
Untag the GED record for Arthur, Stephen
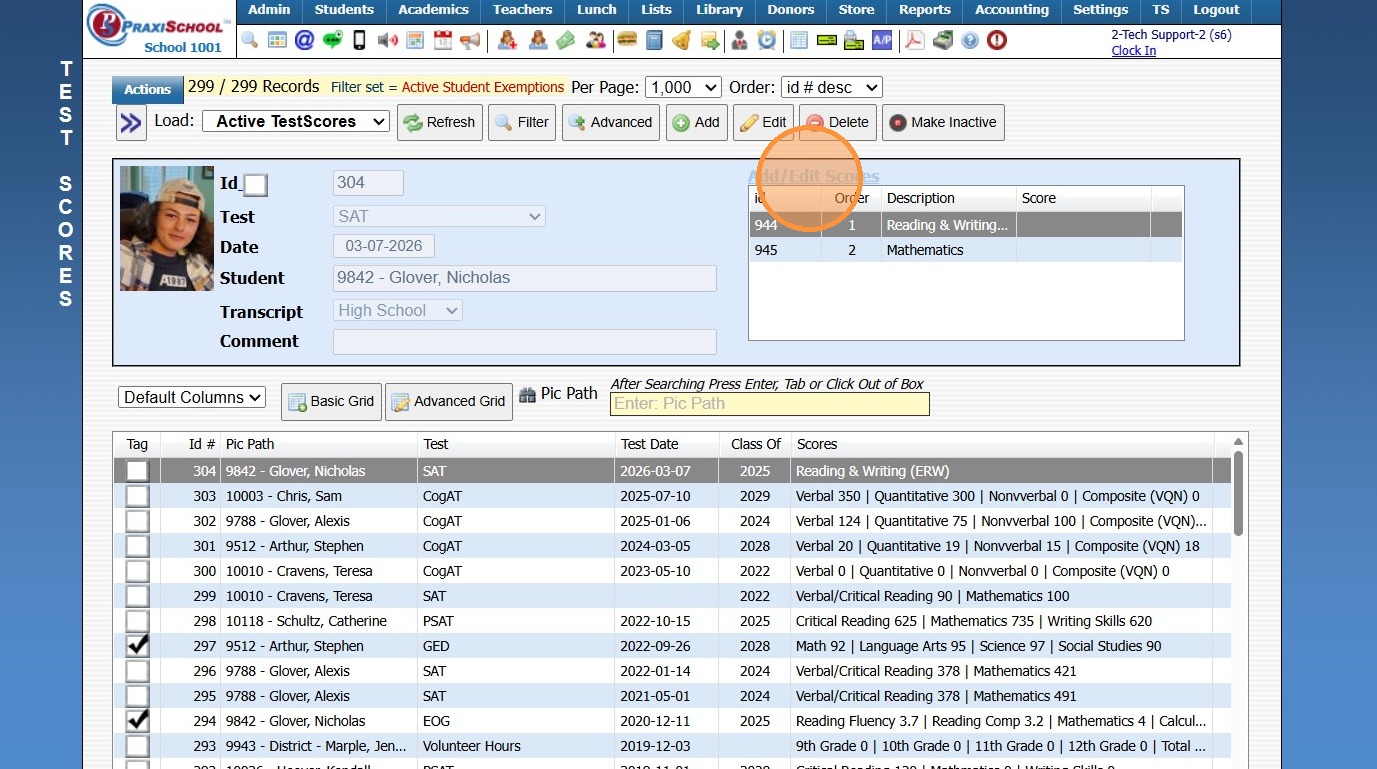pos(137,646)
